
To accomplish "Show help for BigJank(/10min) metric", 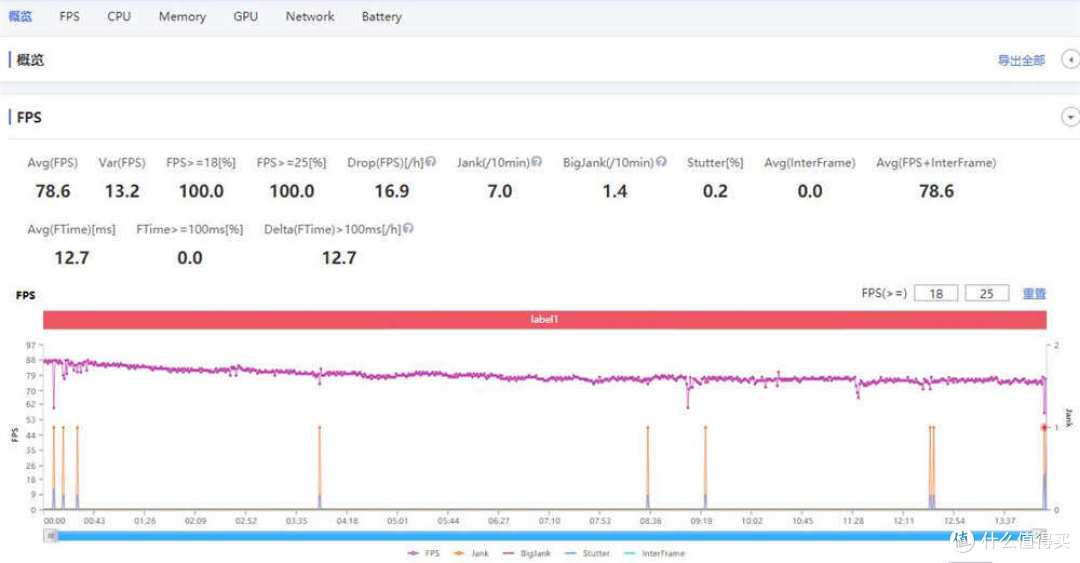I will tap(661, 162).
